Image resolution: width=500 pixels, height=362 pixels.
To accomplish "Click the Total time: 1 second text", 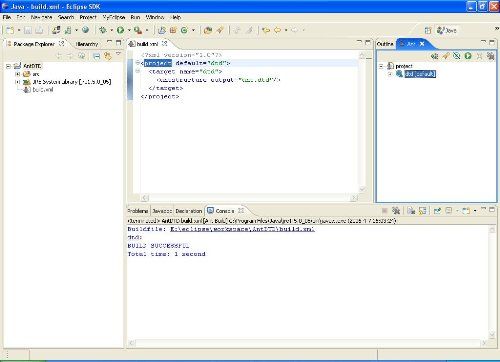I will coord(167,254).
